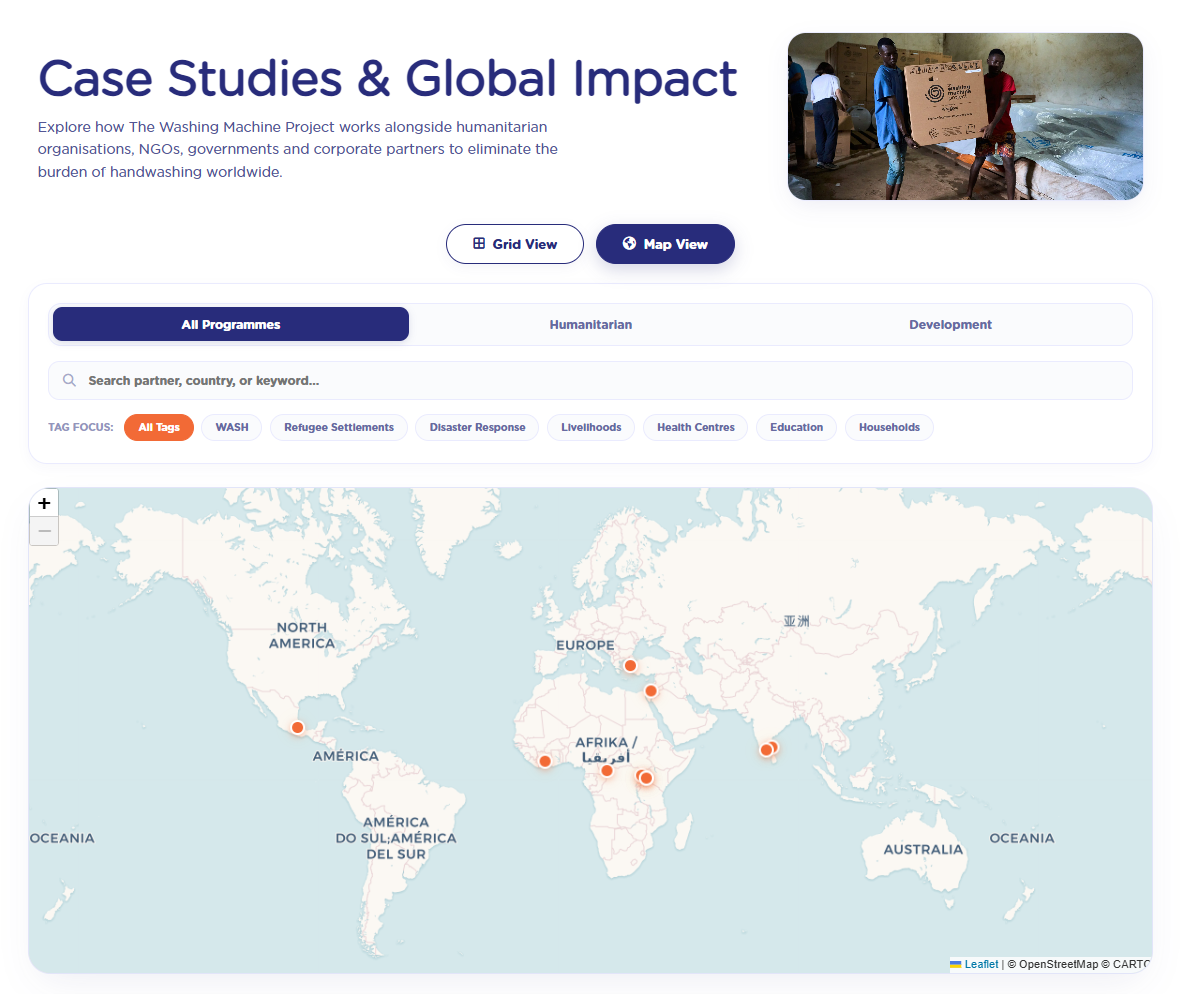Open the Central Africa marker near Cameroon
1180x994 pixels.
coord(607,771)
